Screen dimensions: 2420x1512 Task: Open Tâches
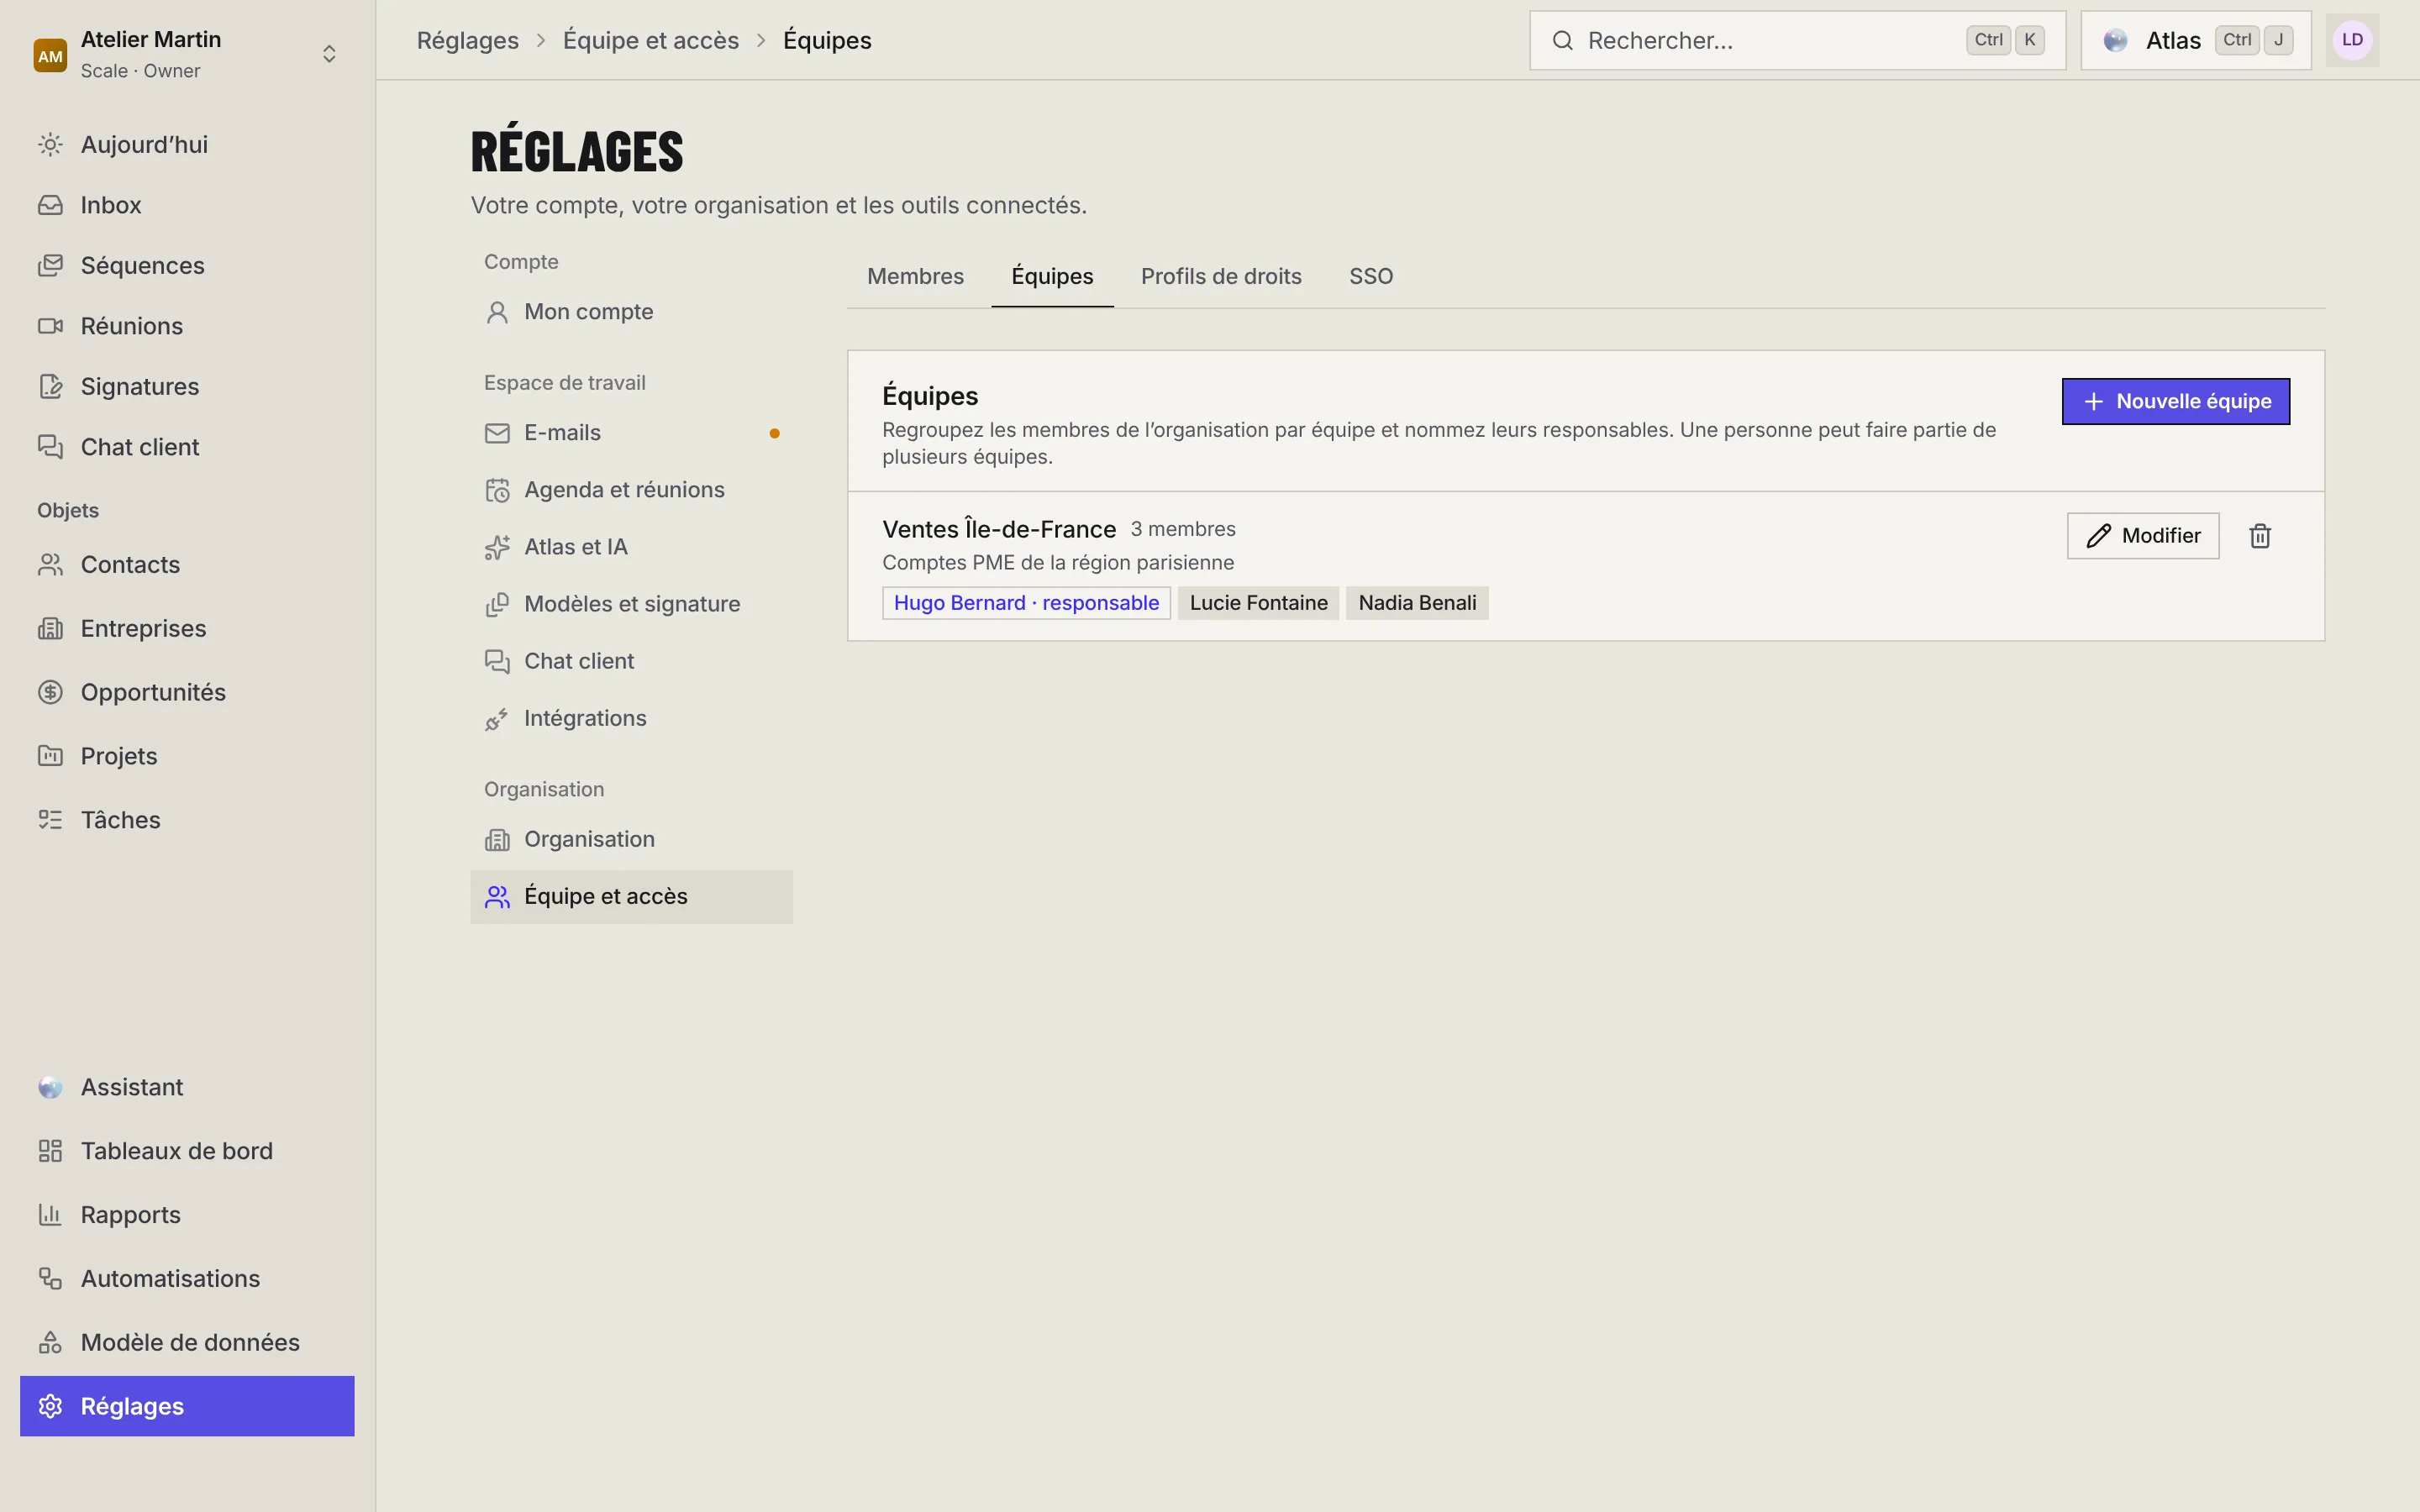(x=187, y=820)
